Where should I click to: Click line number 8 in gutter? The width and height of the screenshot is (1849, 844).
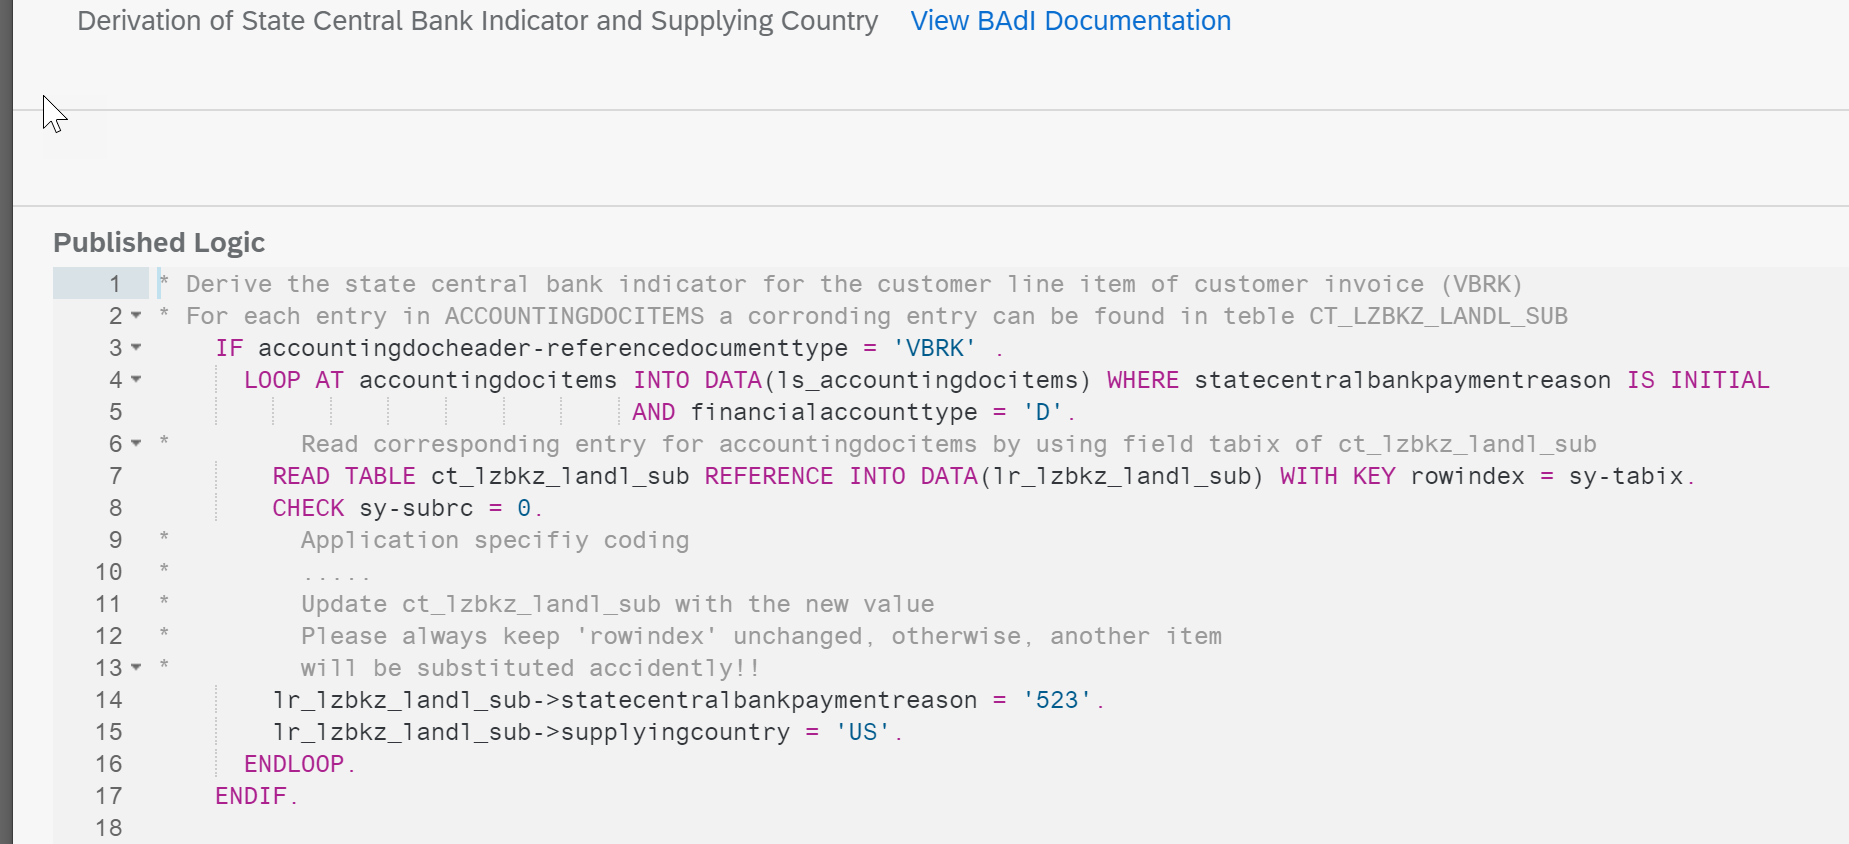115,508
